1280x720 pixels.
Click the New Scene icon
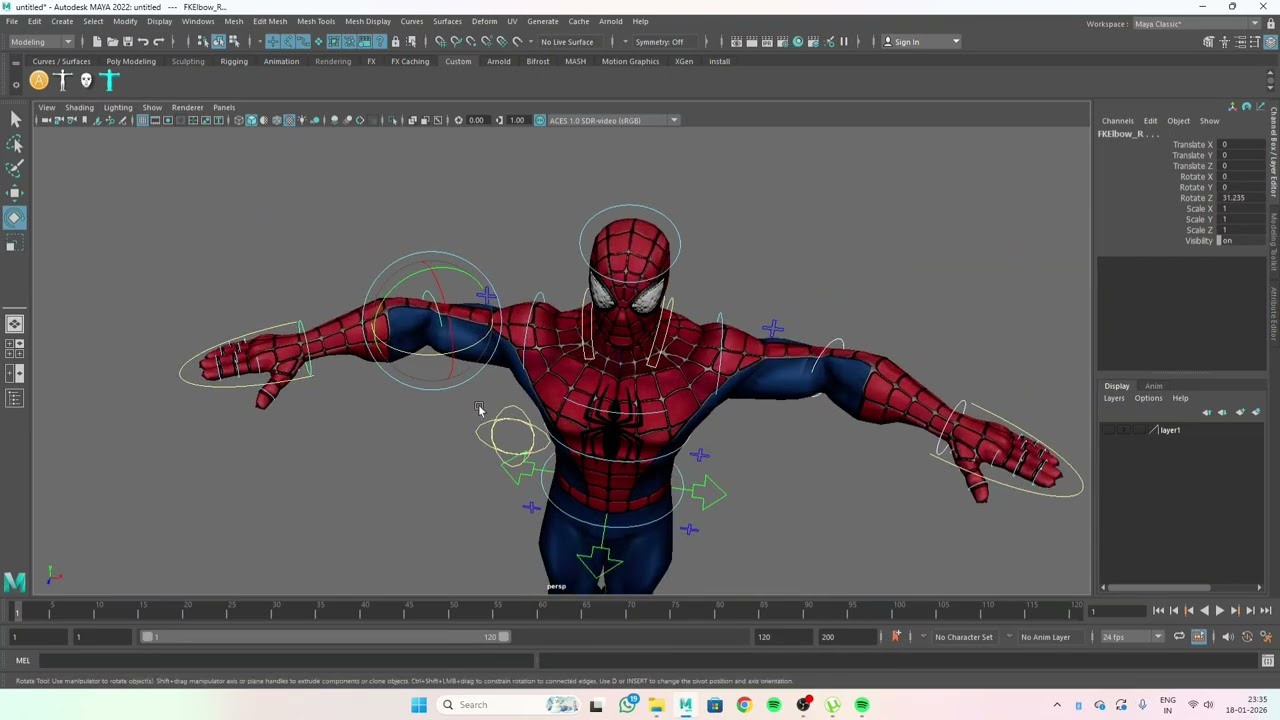[97, 41]
